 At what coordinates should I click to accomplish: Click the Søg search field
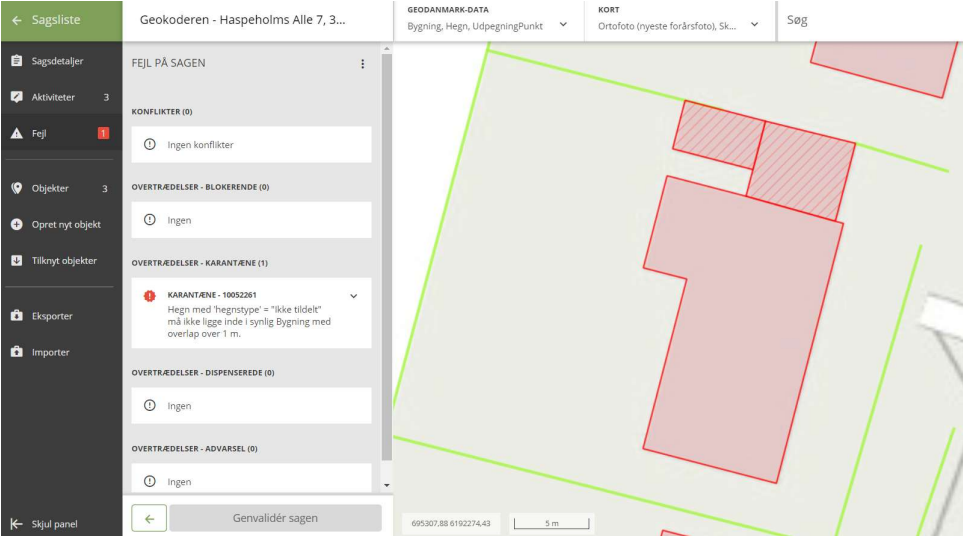[x=868, y=21]
